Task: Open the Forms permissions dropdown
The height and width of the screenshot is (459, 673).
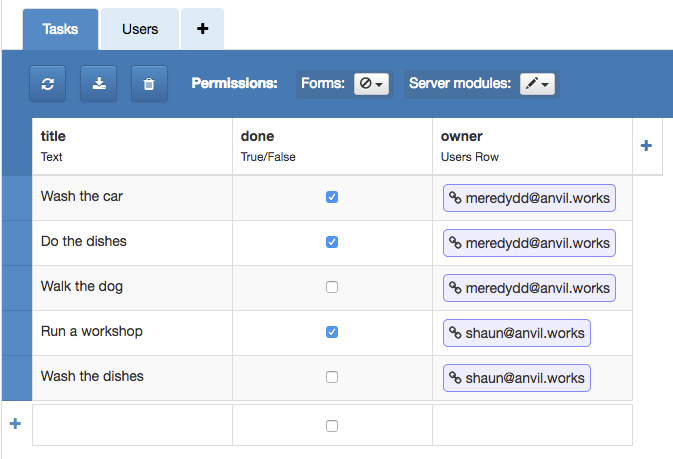Action: 371,84
